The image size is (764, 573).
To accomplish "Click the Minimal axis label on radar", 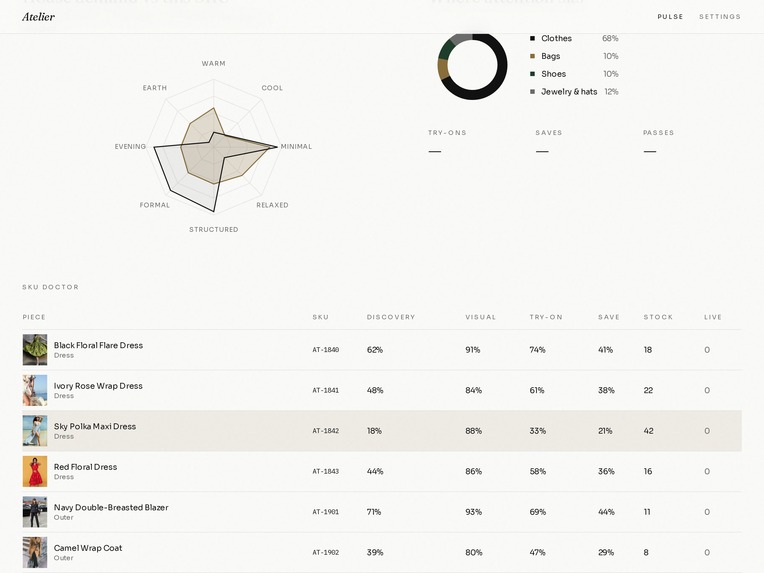I will pos(296,146).
